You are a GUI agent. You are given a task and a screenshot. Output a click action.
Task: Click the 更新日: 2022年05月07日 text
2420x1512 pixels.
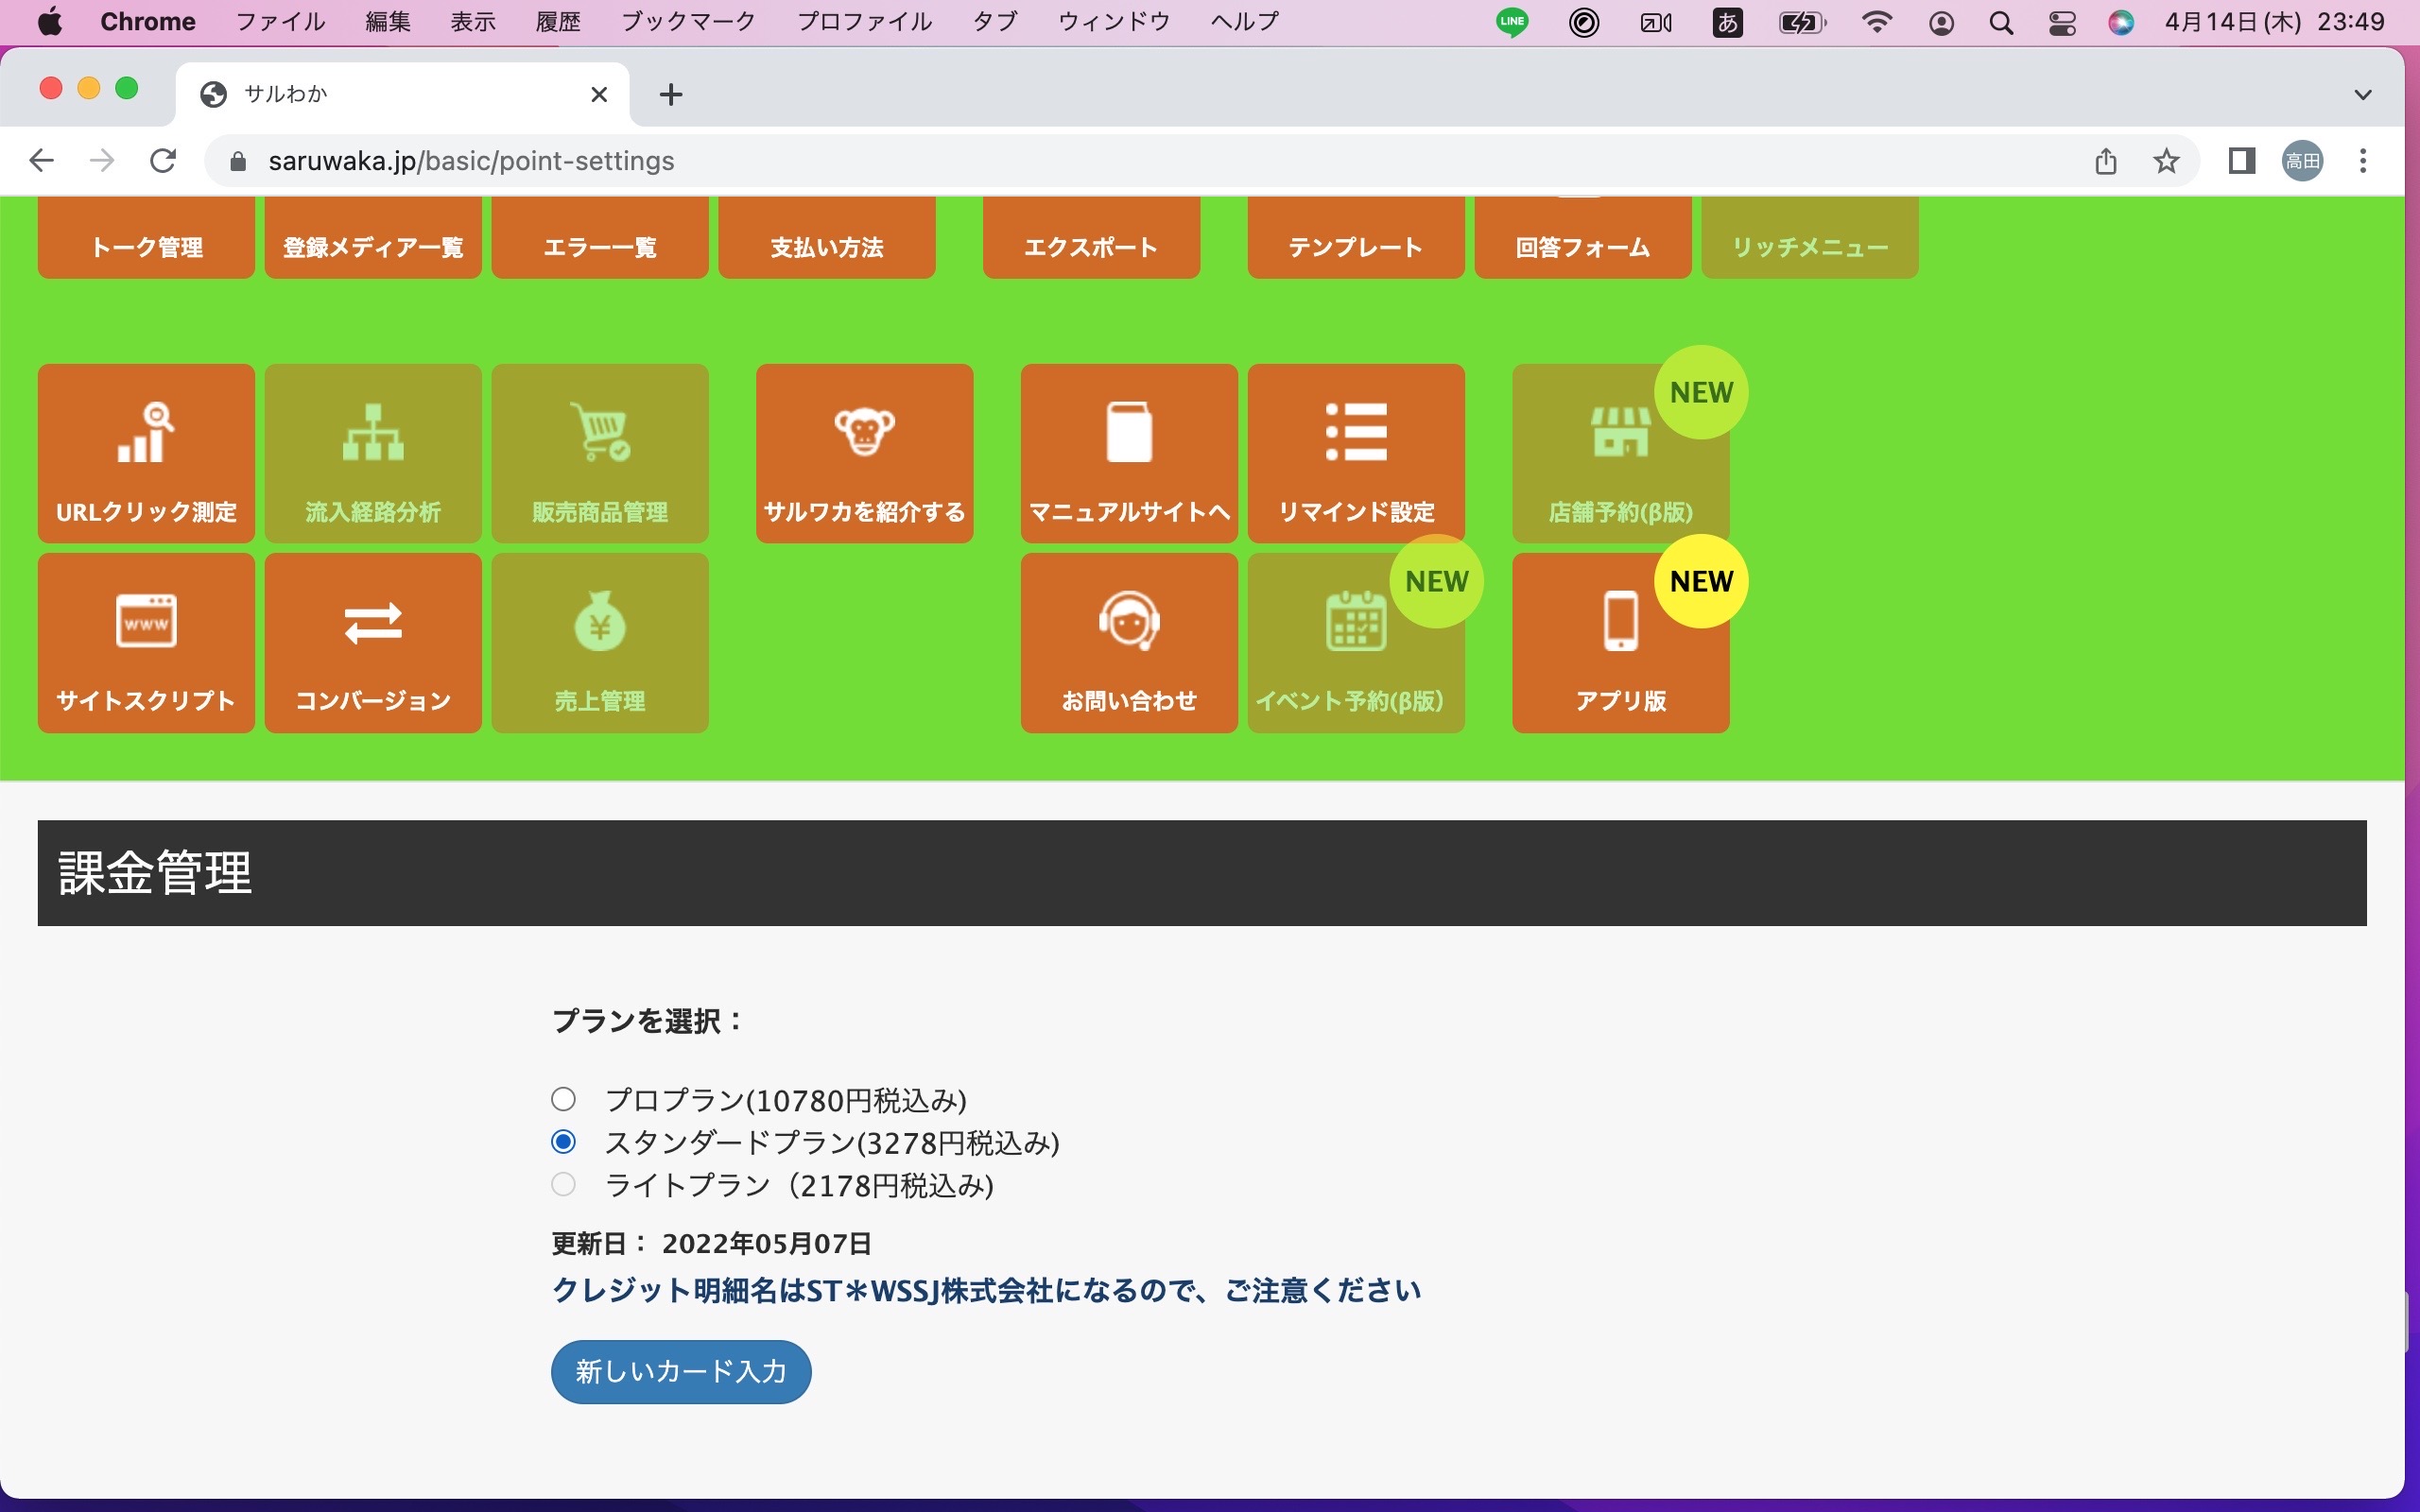(x=712, y=1244)
